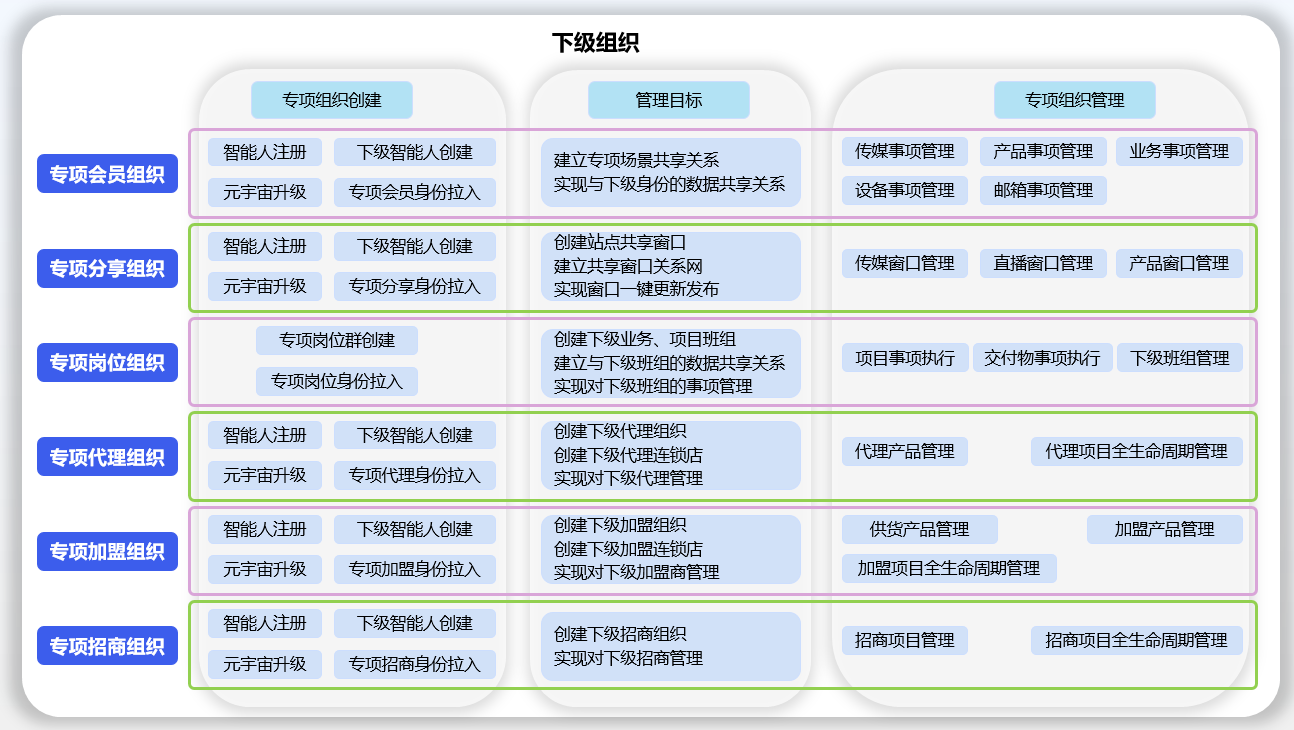
Task: Open 直播窗口管理
Action: [1043, 263]
